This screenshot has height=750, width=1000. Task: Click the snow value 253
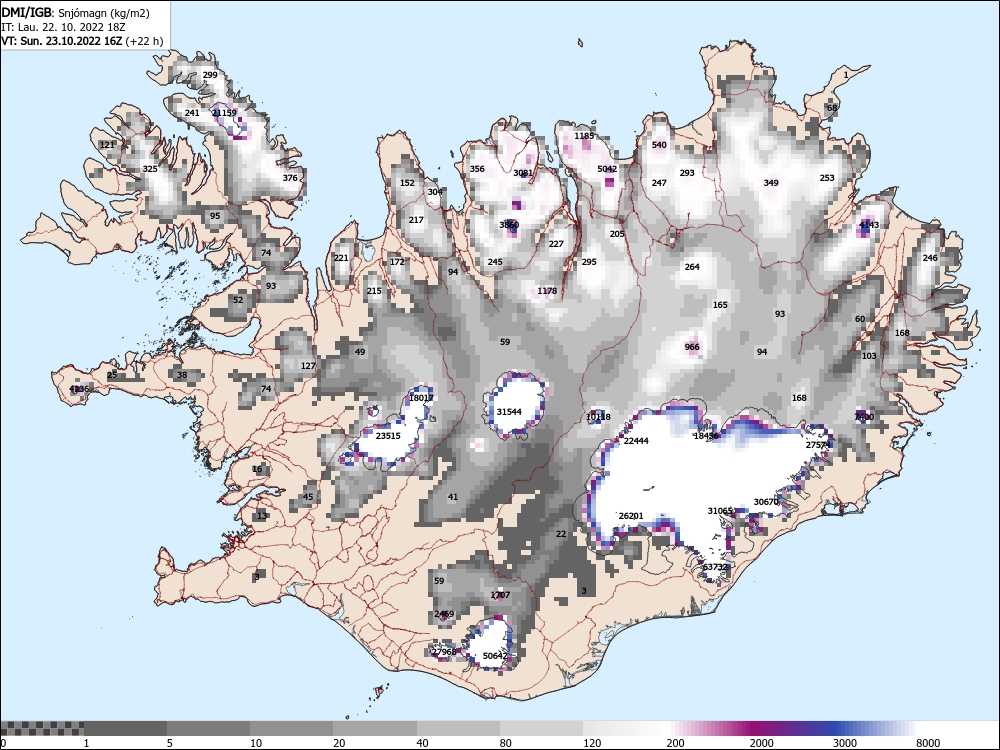pyautogui.click(x=827, y=178)
